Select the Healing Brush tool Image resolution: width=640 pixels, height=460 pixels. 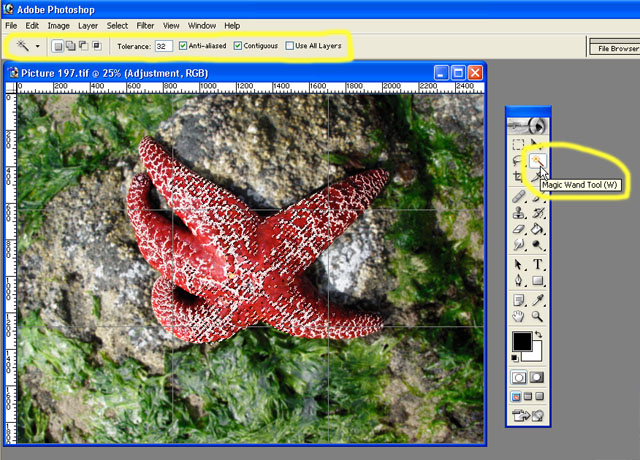coord(518,197)
